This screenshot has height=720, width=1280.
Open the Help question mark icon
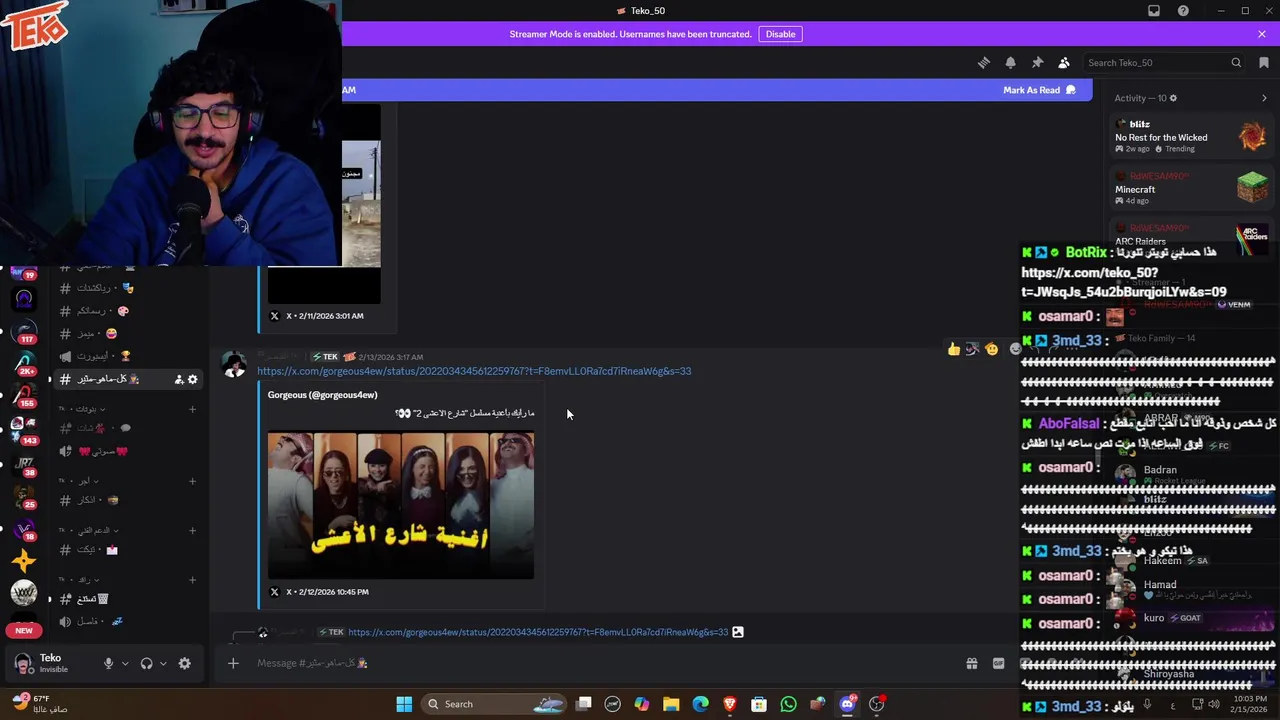tap(1183, 11)
